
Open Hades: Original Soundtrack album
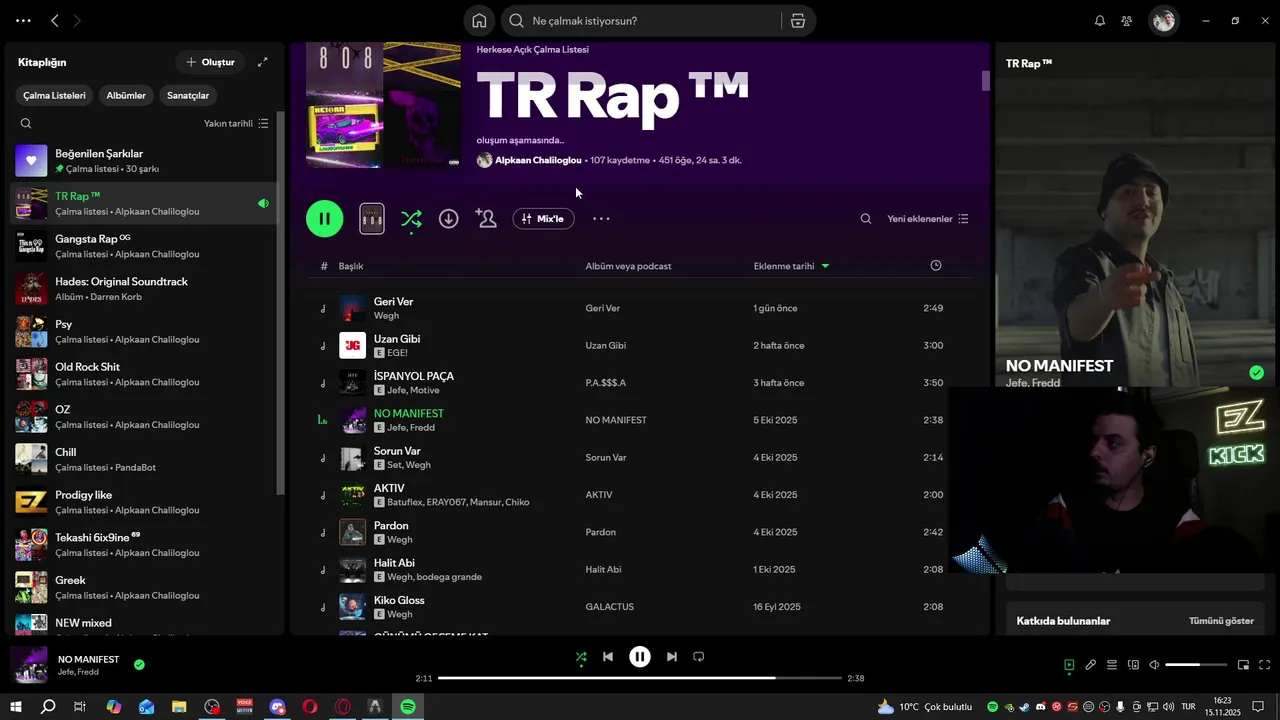(x=145, y=289)
